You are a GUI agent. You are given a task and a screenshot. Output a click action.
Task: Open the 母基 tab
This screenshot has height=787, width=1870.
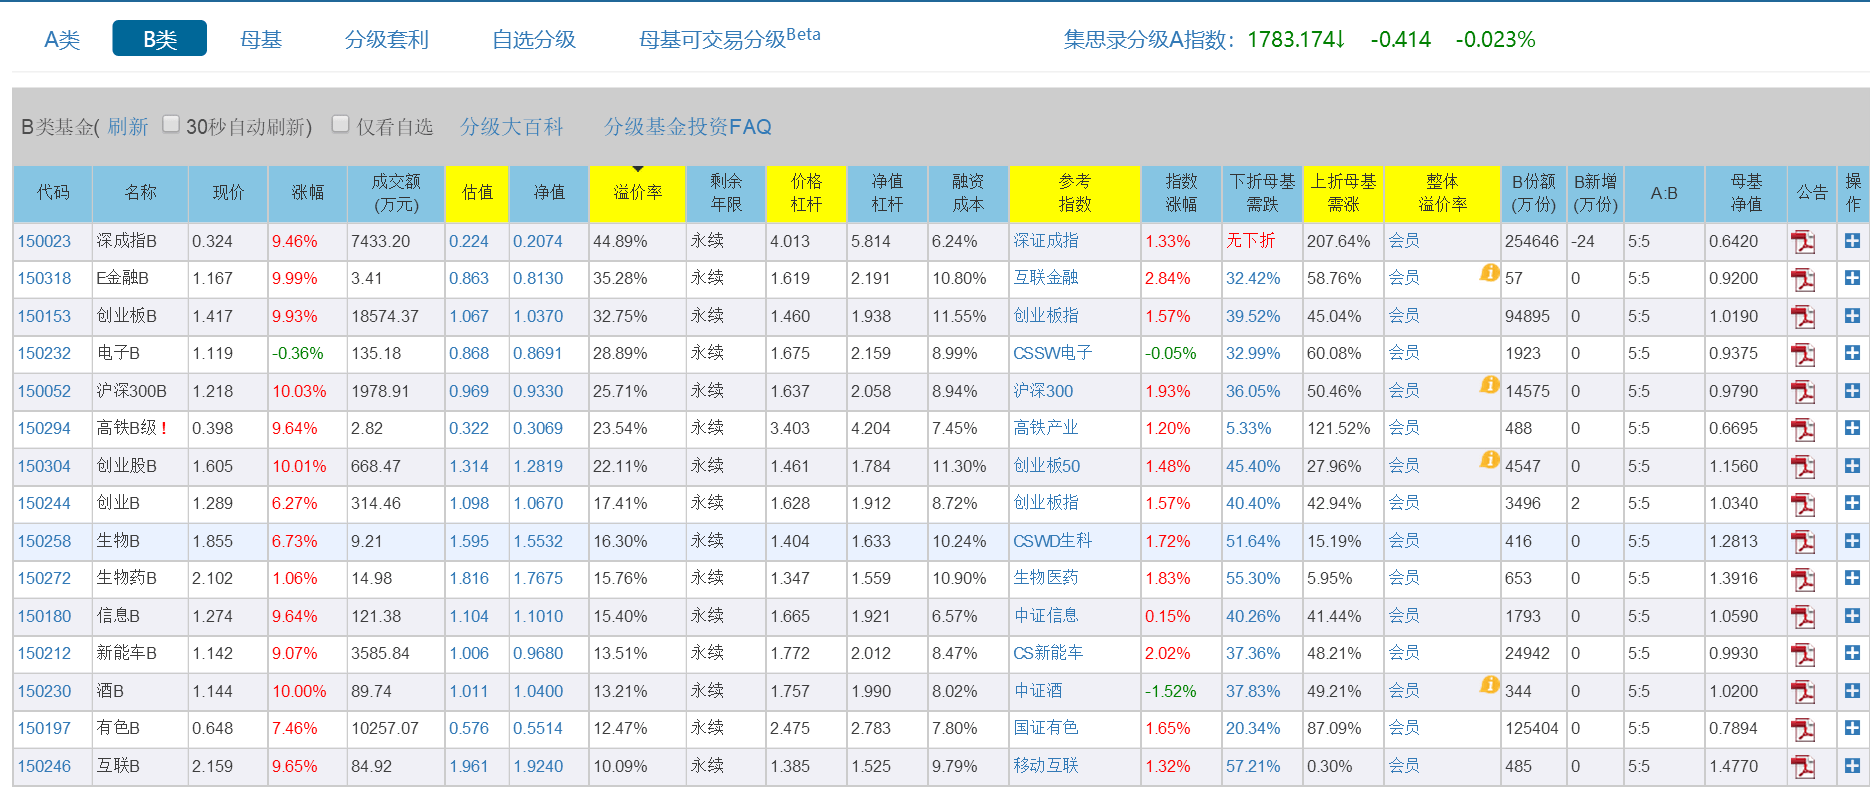pos(261,39)
